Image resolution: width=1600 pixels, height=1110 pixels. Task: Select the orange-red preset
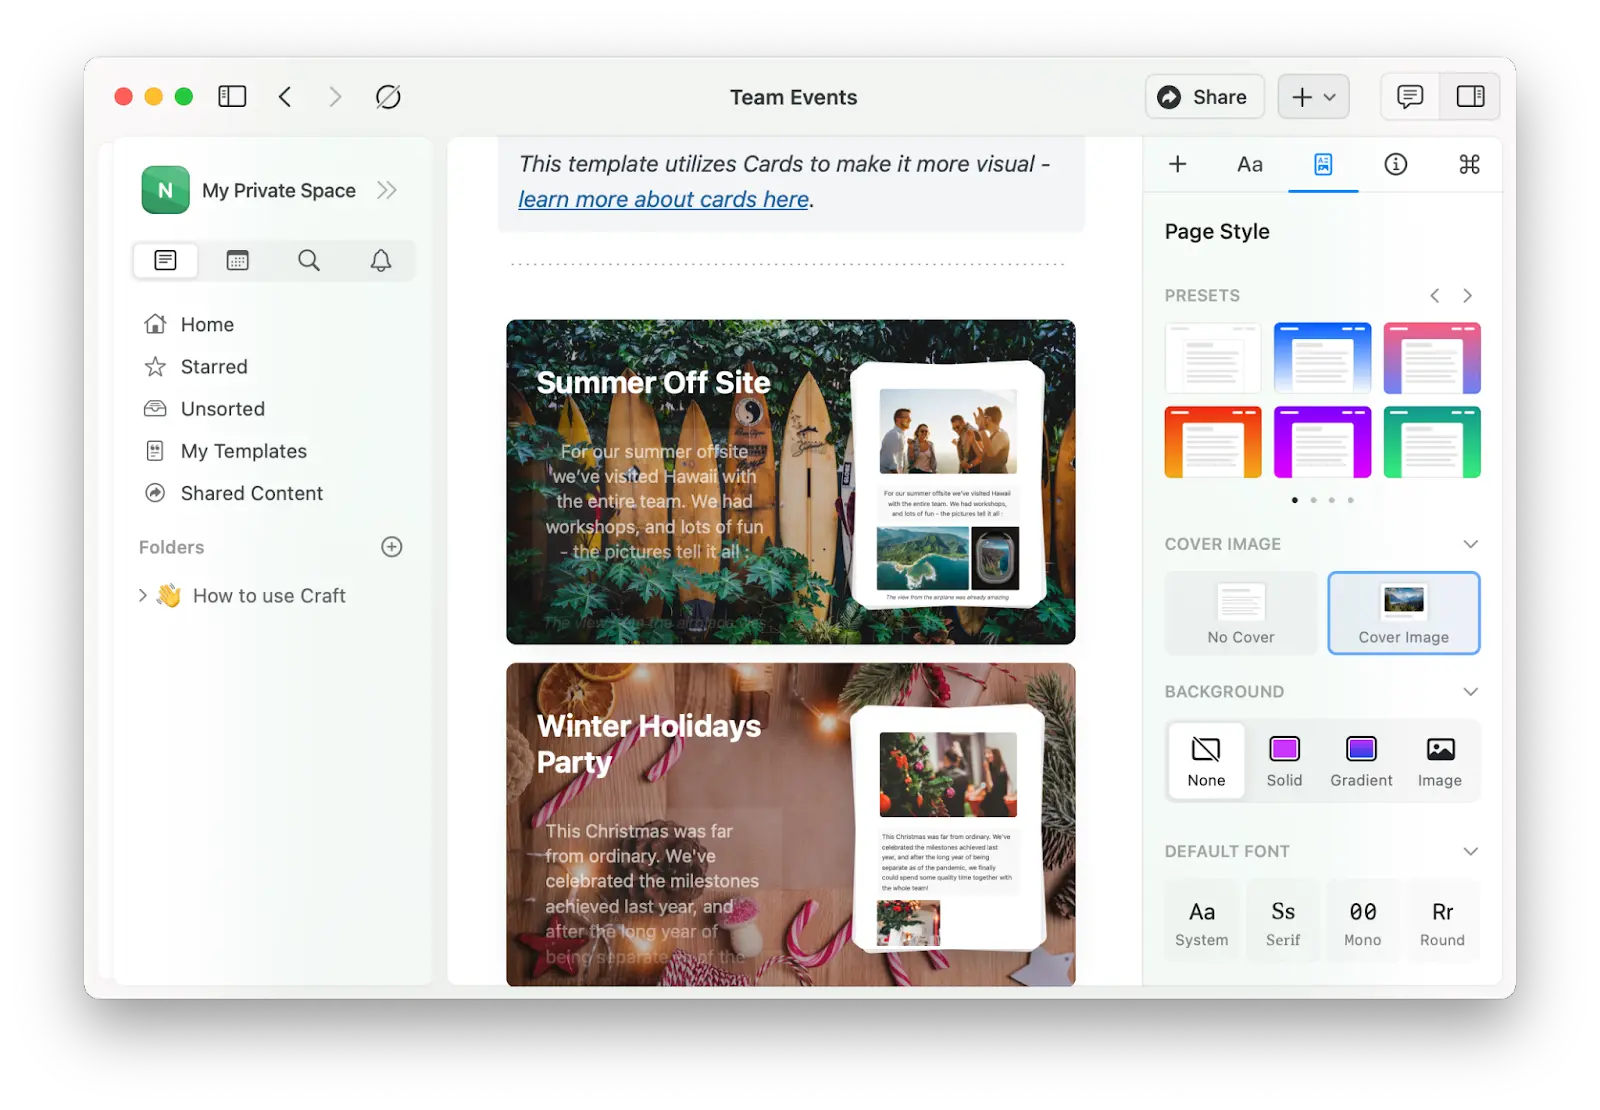pos(1213,442)
